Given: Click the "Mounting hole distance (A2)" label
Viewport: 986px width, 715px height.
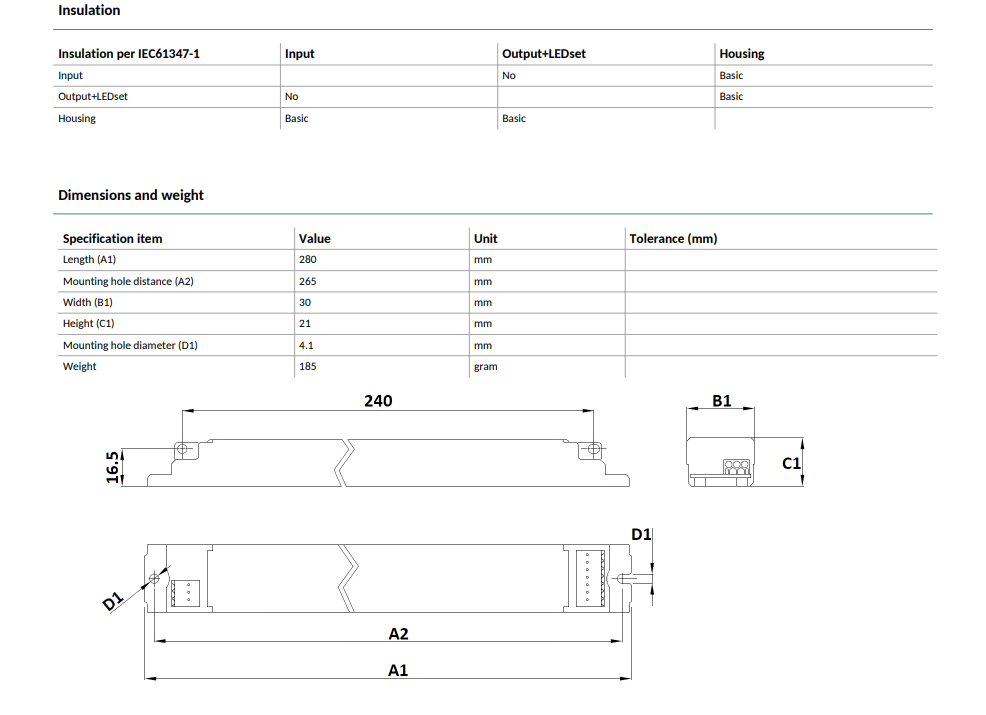Looking at the screenshot, I should pos(128,282).
